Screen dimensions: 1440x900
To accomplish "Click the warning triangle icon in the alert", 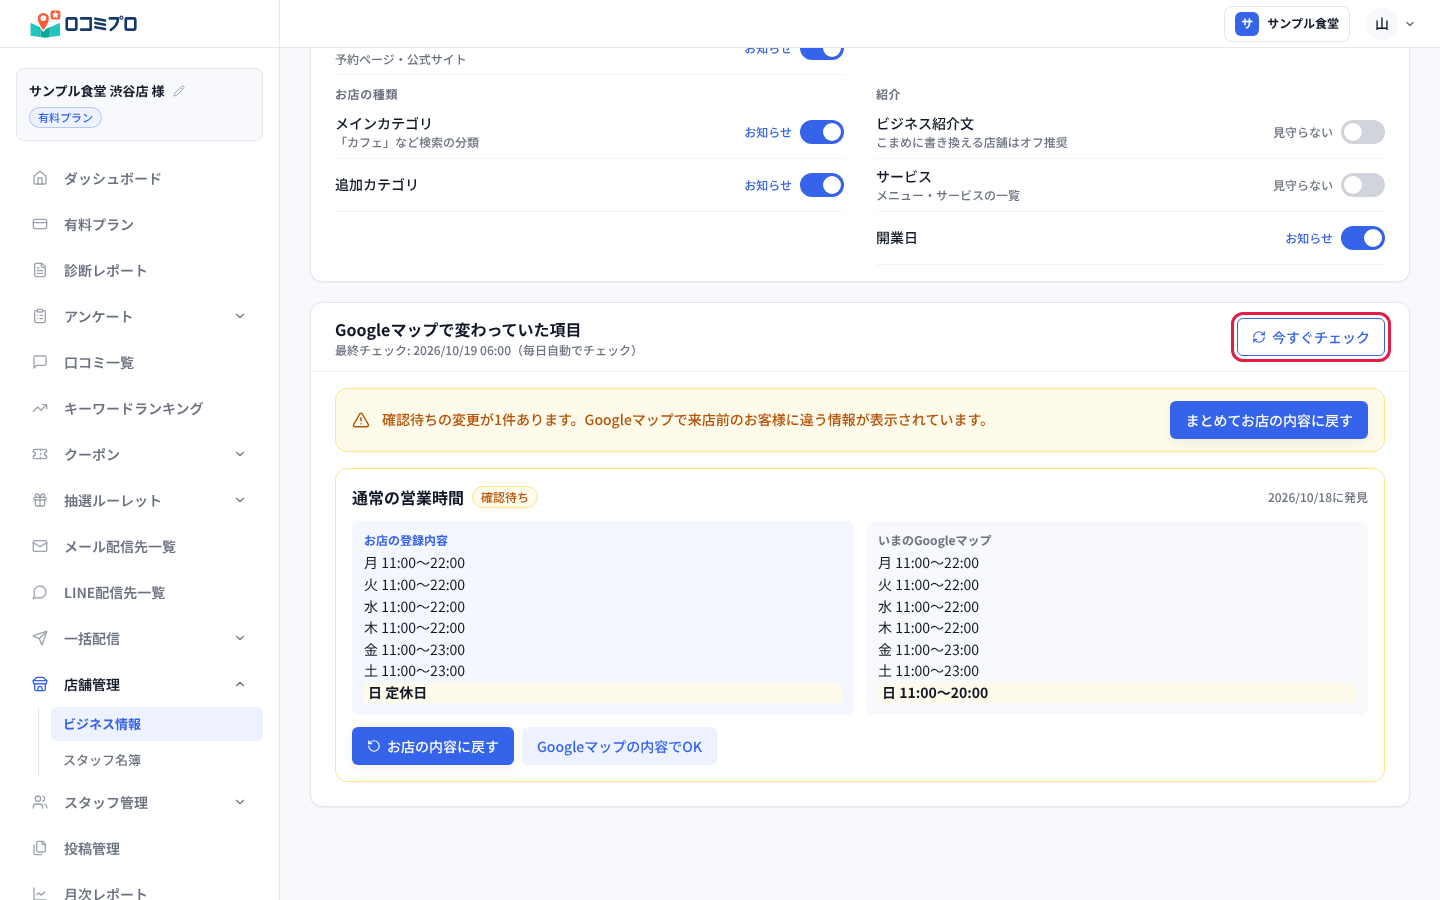I will (x=361, y=420).
